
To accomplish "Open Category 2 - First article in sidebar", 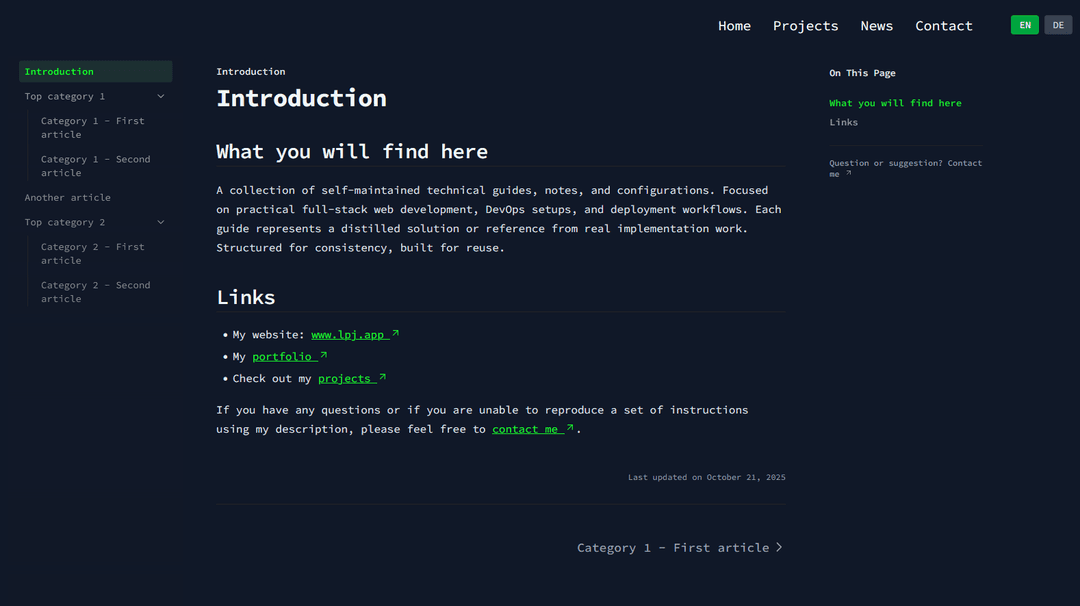I will tap(92, 253).
